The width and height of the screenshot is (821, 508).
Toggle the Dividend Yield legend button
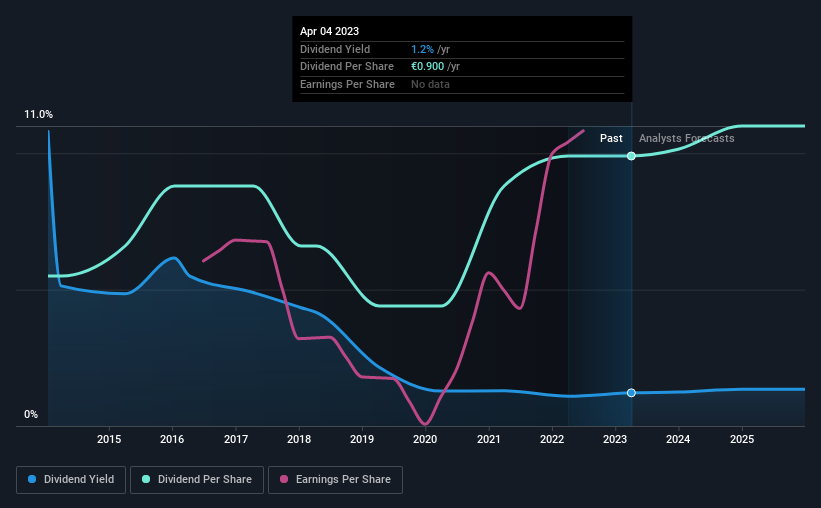(x=71, y=480)
